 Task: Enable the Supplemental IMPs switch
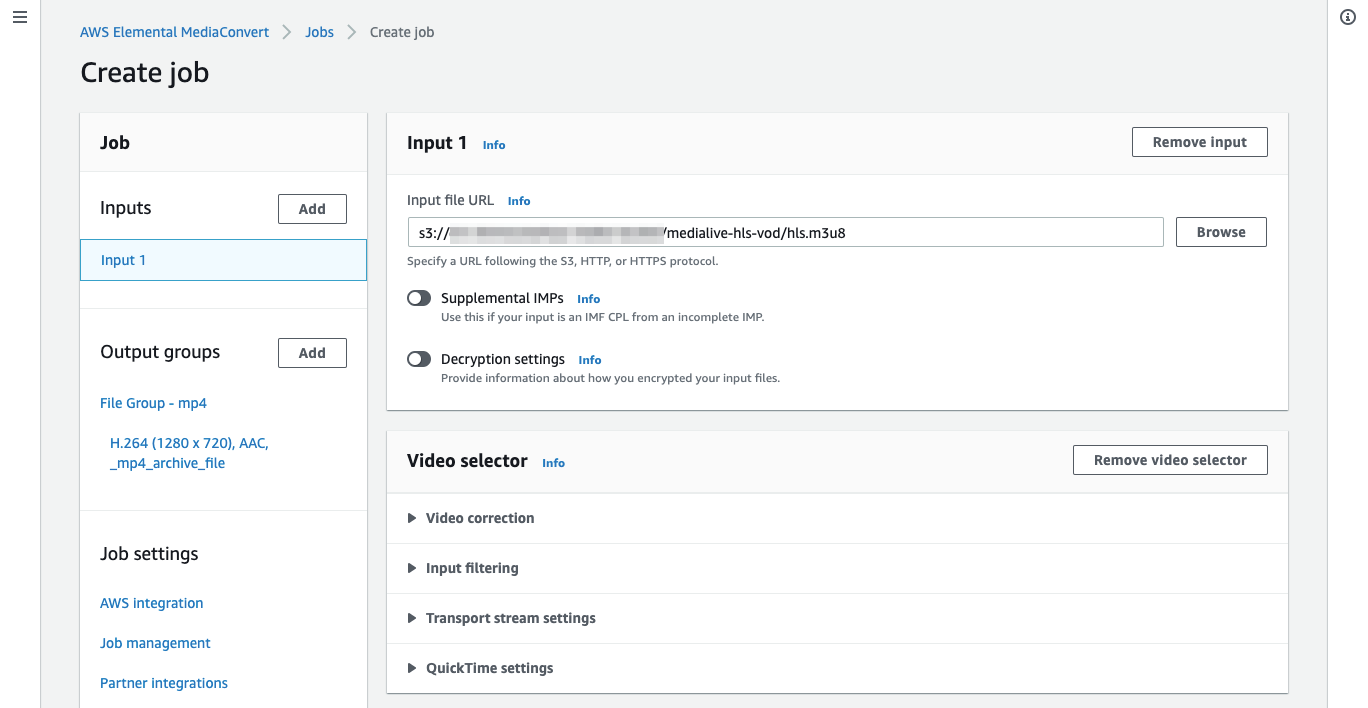(419, 297)
